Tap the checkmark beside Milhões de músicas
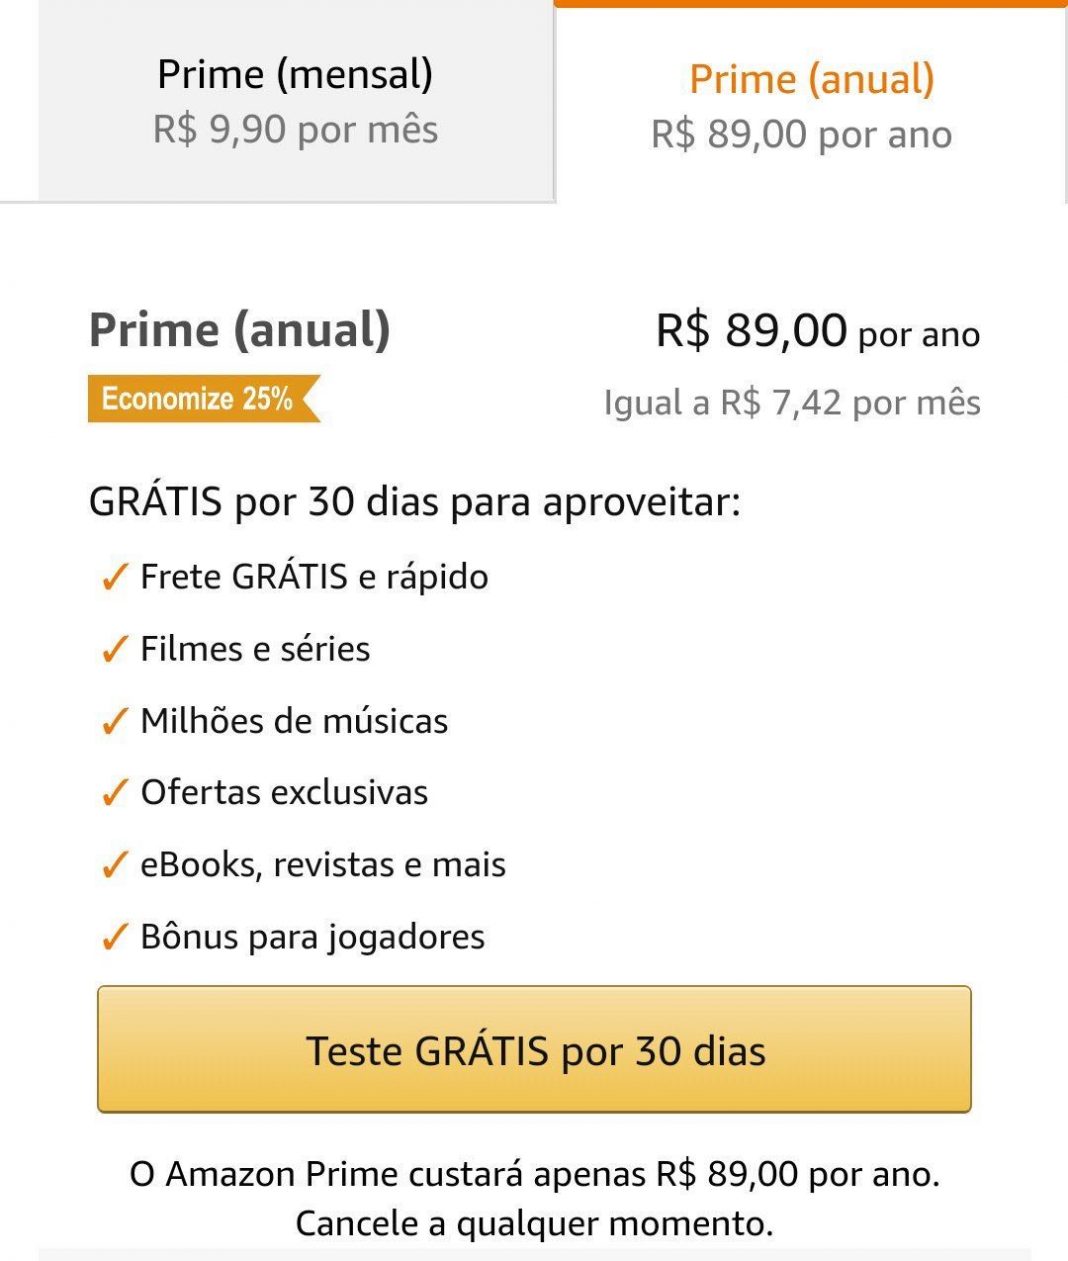1068x1261 pixels. pos(115,721)
